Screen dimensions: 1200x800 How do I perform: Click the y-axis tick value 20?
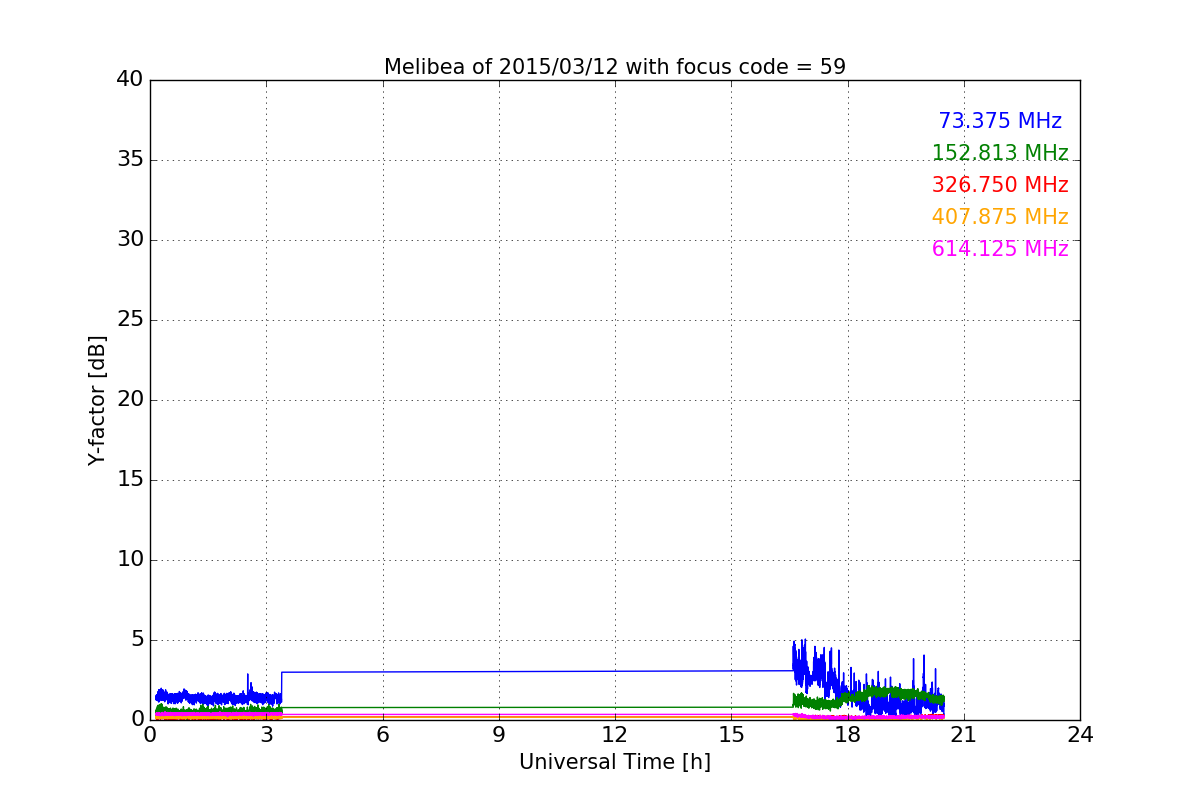130,400
